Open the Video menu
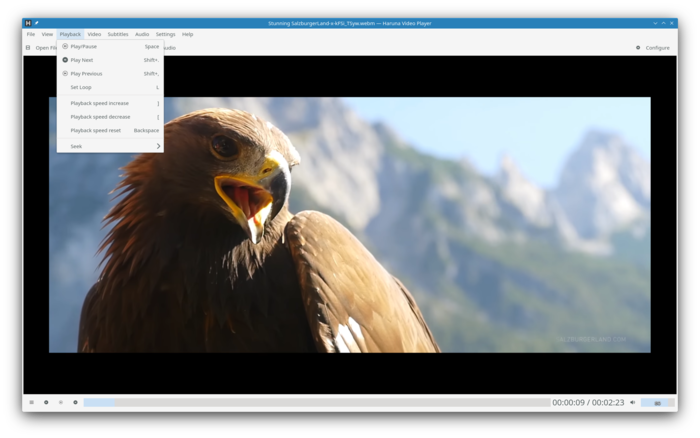Screen dimensions: 700x438 click(94, 34)
